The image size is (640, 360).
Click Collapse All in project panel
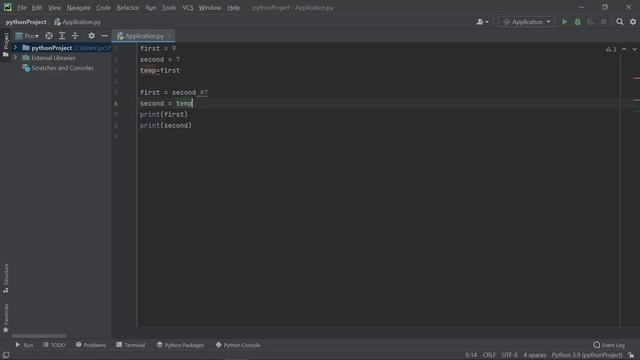coord(75,36)
